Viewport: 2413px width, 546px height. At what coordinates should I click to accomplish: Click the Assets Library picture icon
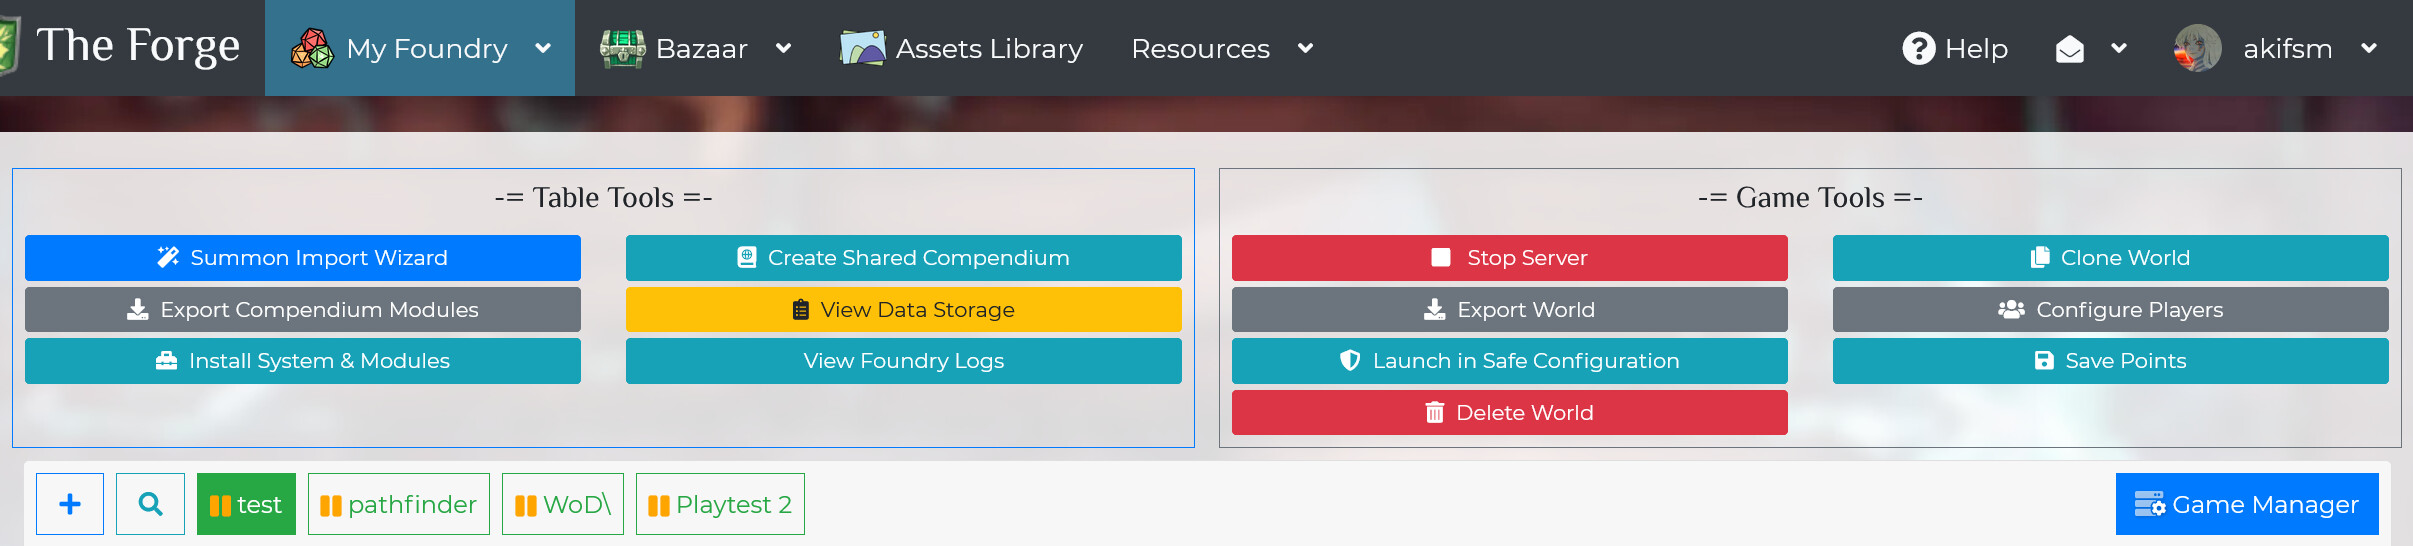click(x=862, y=48)
